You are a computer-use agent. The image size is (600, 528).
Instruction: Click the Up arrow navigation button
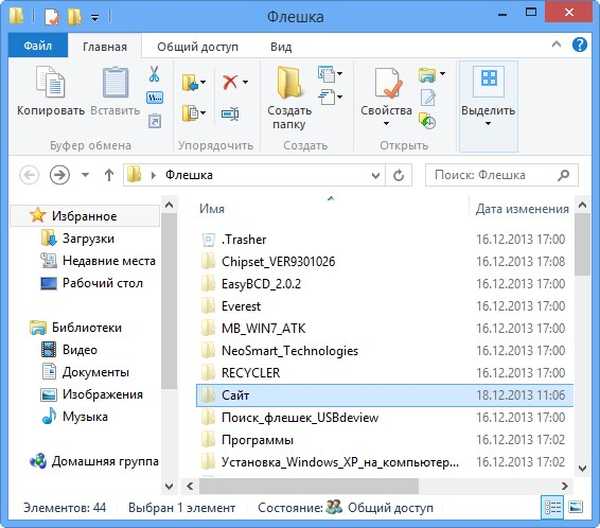(x=107, y=175)
